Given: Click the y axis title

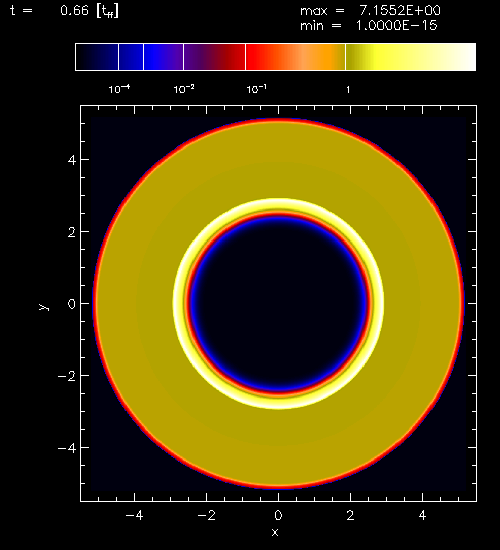Looking at the screenshot, I should (x=43, y=307).
